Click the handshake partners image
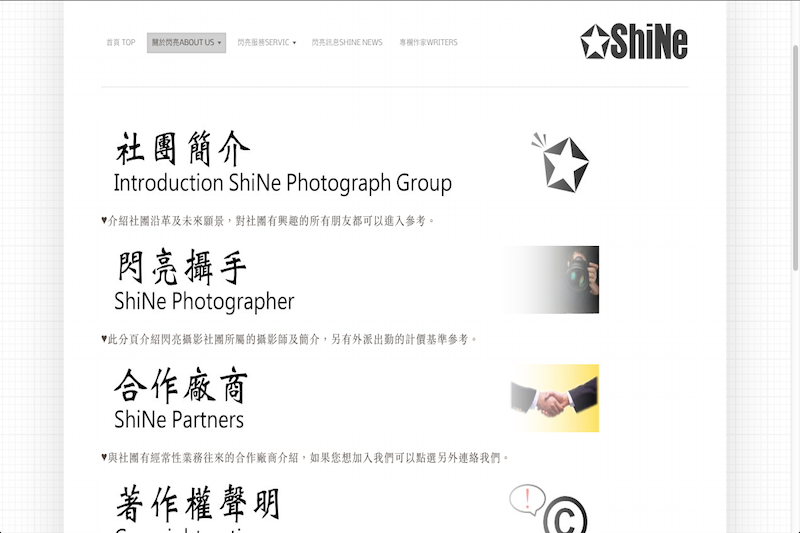Viewport: 800px width, 533px height. [x=554, y=398]
